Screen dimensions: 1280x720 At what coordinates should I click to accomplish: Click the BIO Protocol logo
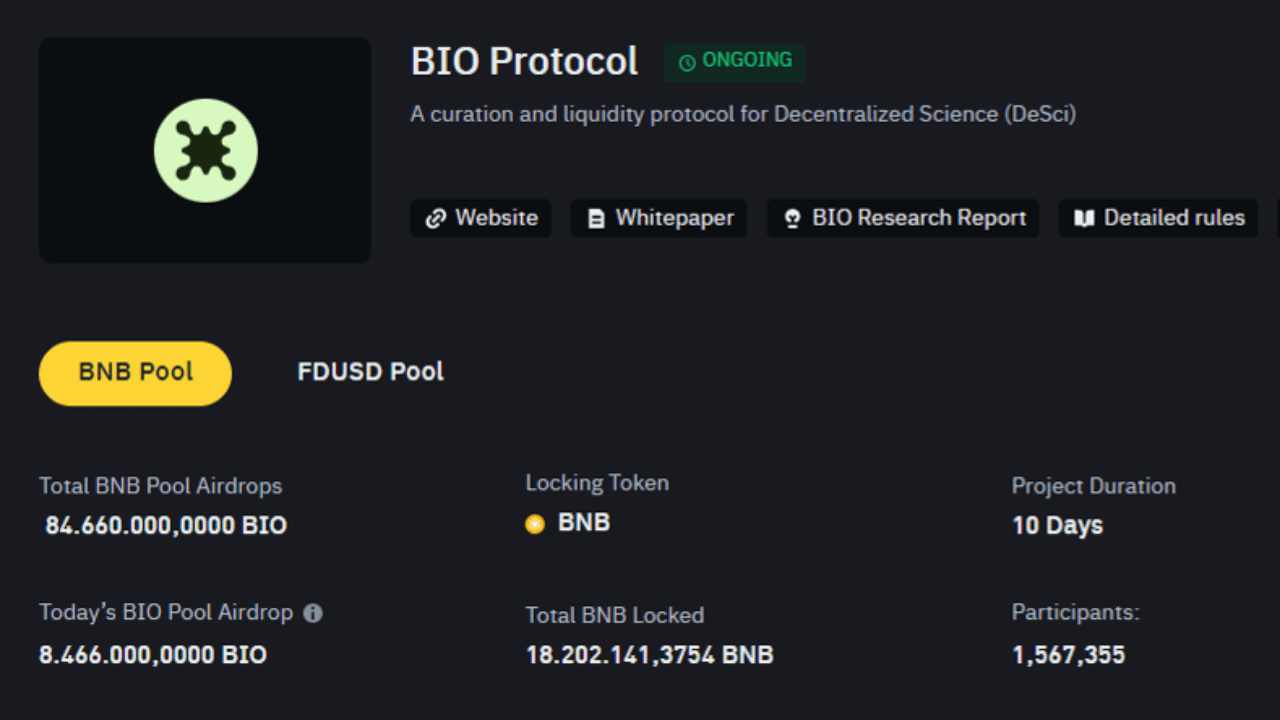point(204,150)
